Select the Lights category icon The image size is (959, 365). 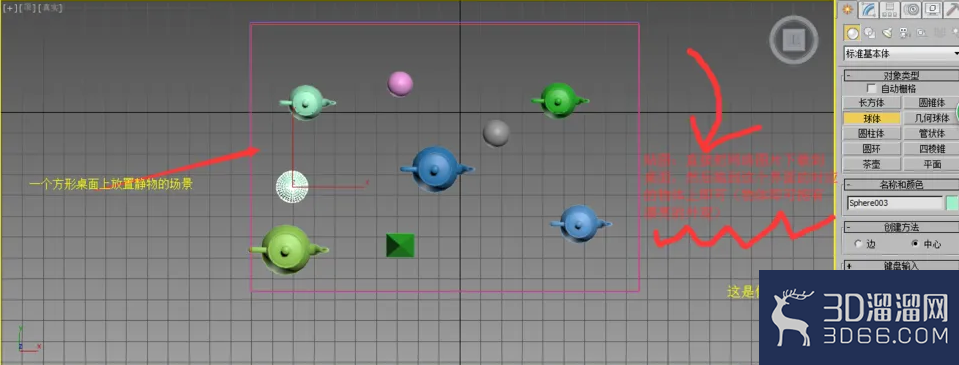[887, 32]
